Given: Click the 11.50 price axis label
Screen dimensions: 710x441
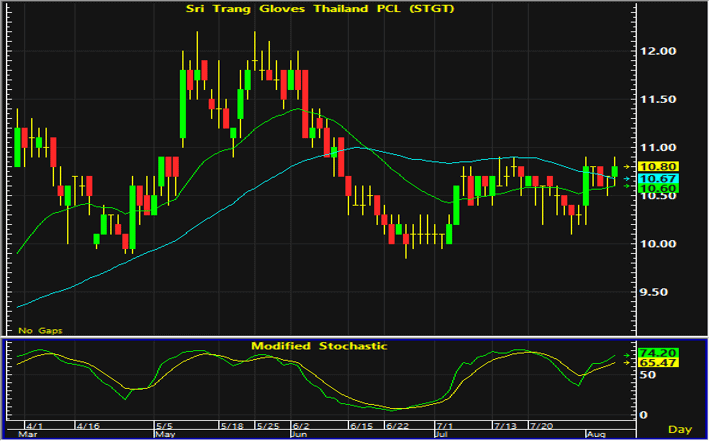Looking at the screenshot, I should 658,99.
